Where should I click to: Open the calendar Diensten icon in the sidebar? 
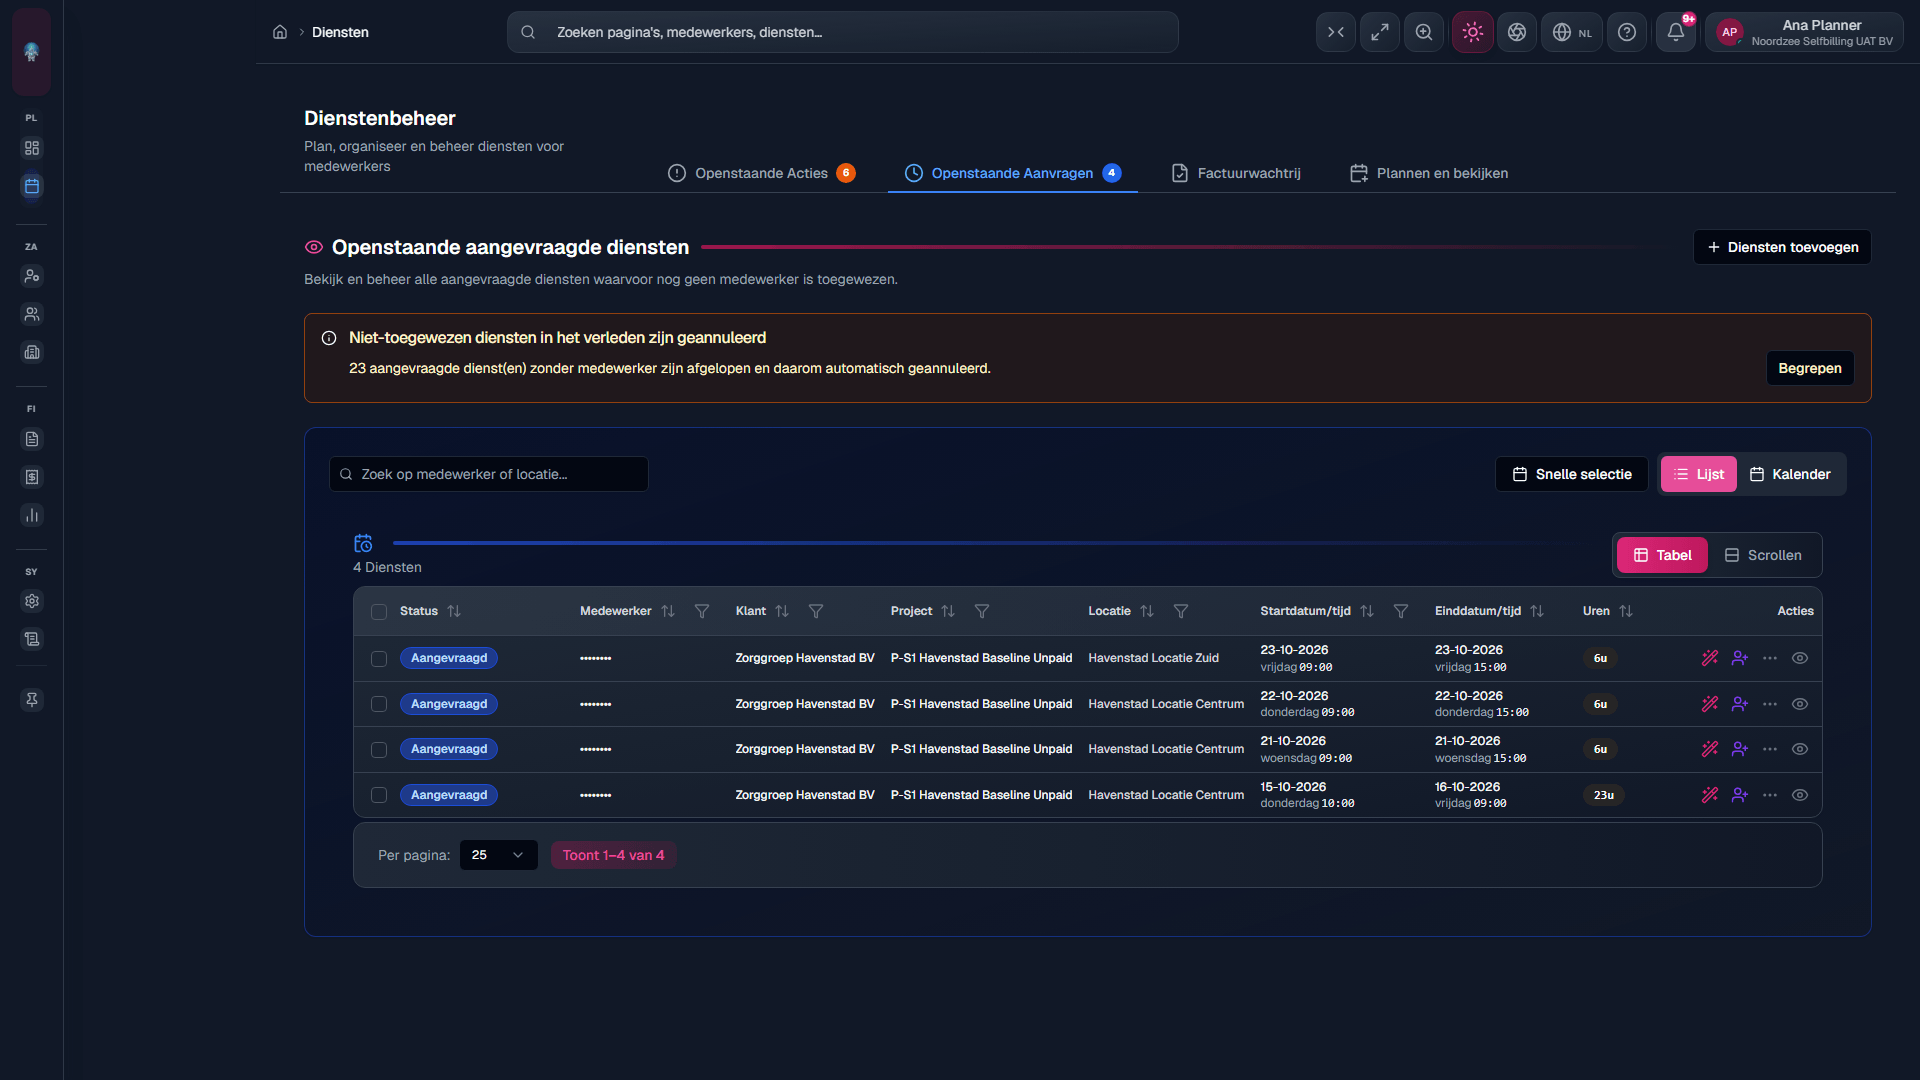32,186
